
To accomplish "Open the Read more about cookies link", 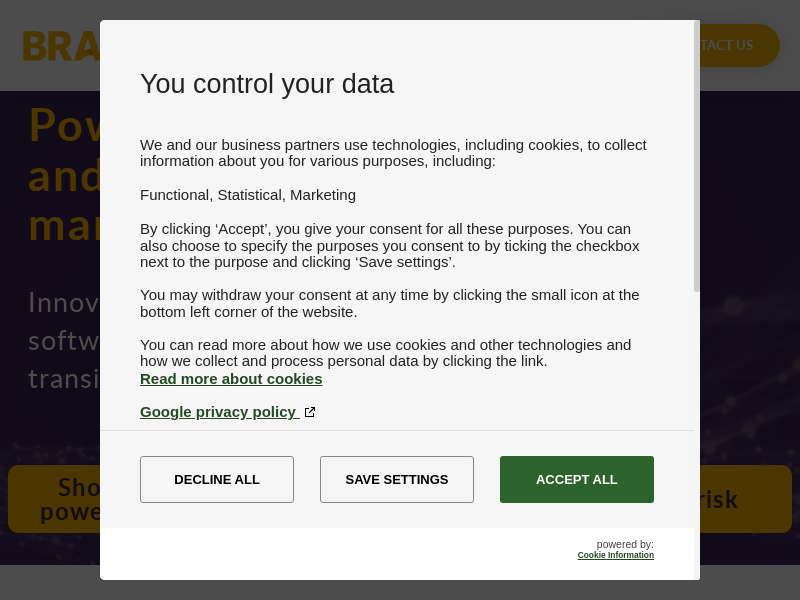I will (231, 378).
